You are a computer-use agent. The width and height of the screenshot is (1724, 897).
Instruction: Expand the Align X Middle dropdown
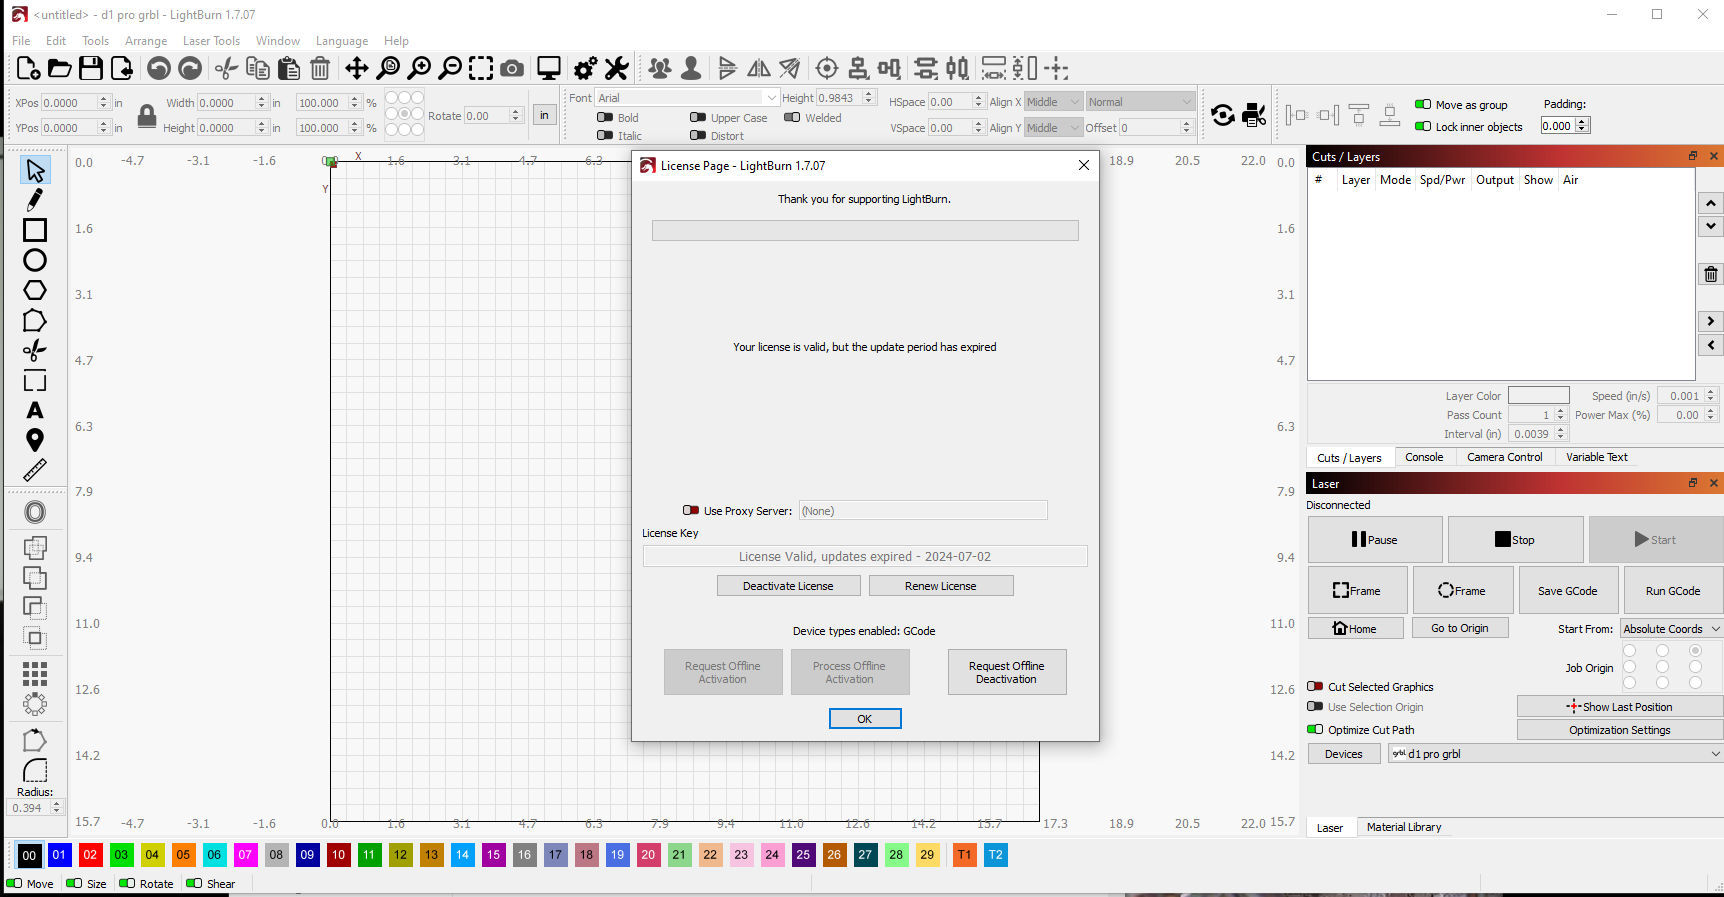pos(1053,102)
